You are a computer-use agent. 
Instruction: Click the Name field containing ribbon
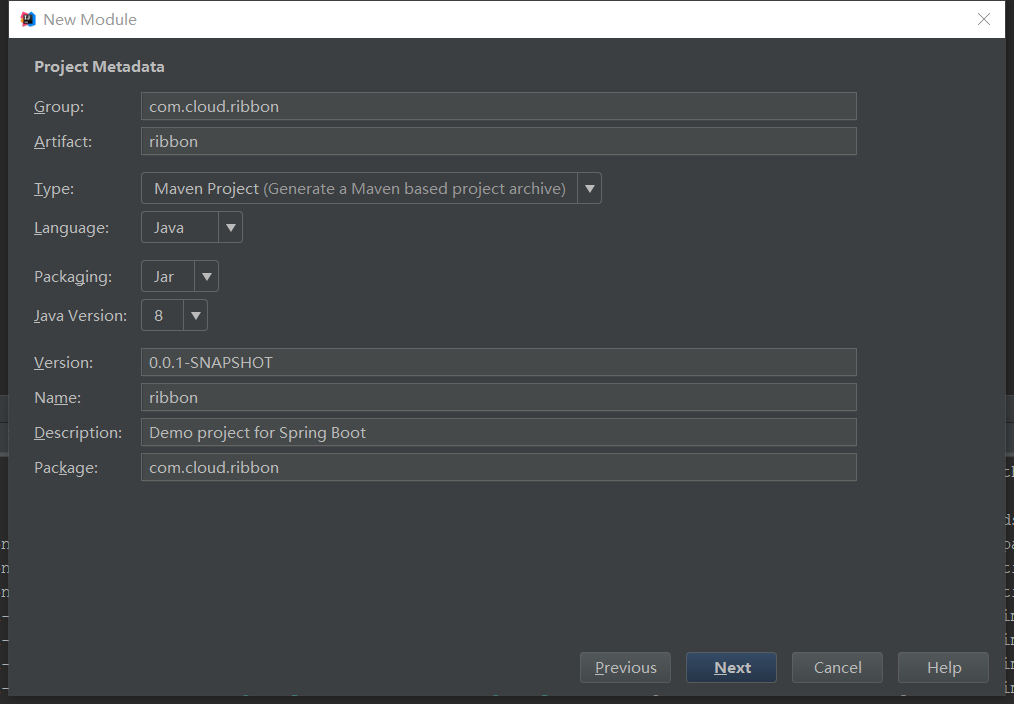tap(499, 397)
